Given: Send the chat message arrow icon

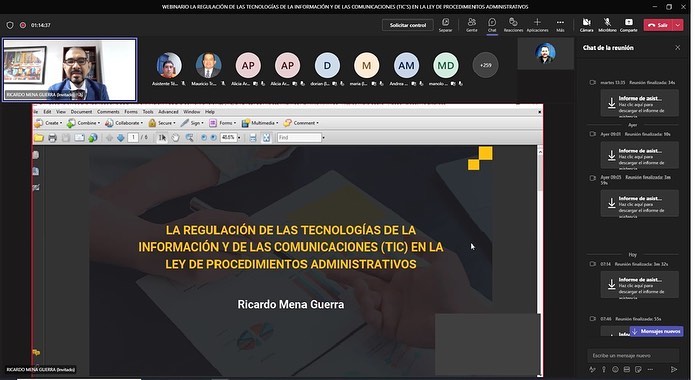Looking at the screenshot, I should point(674,369).
